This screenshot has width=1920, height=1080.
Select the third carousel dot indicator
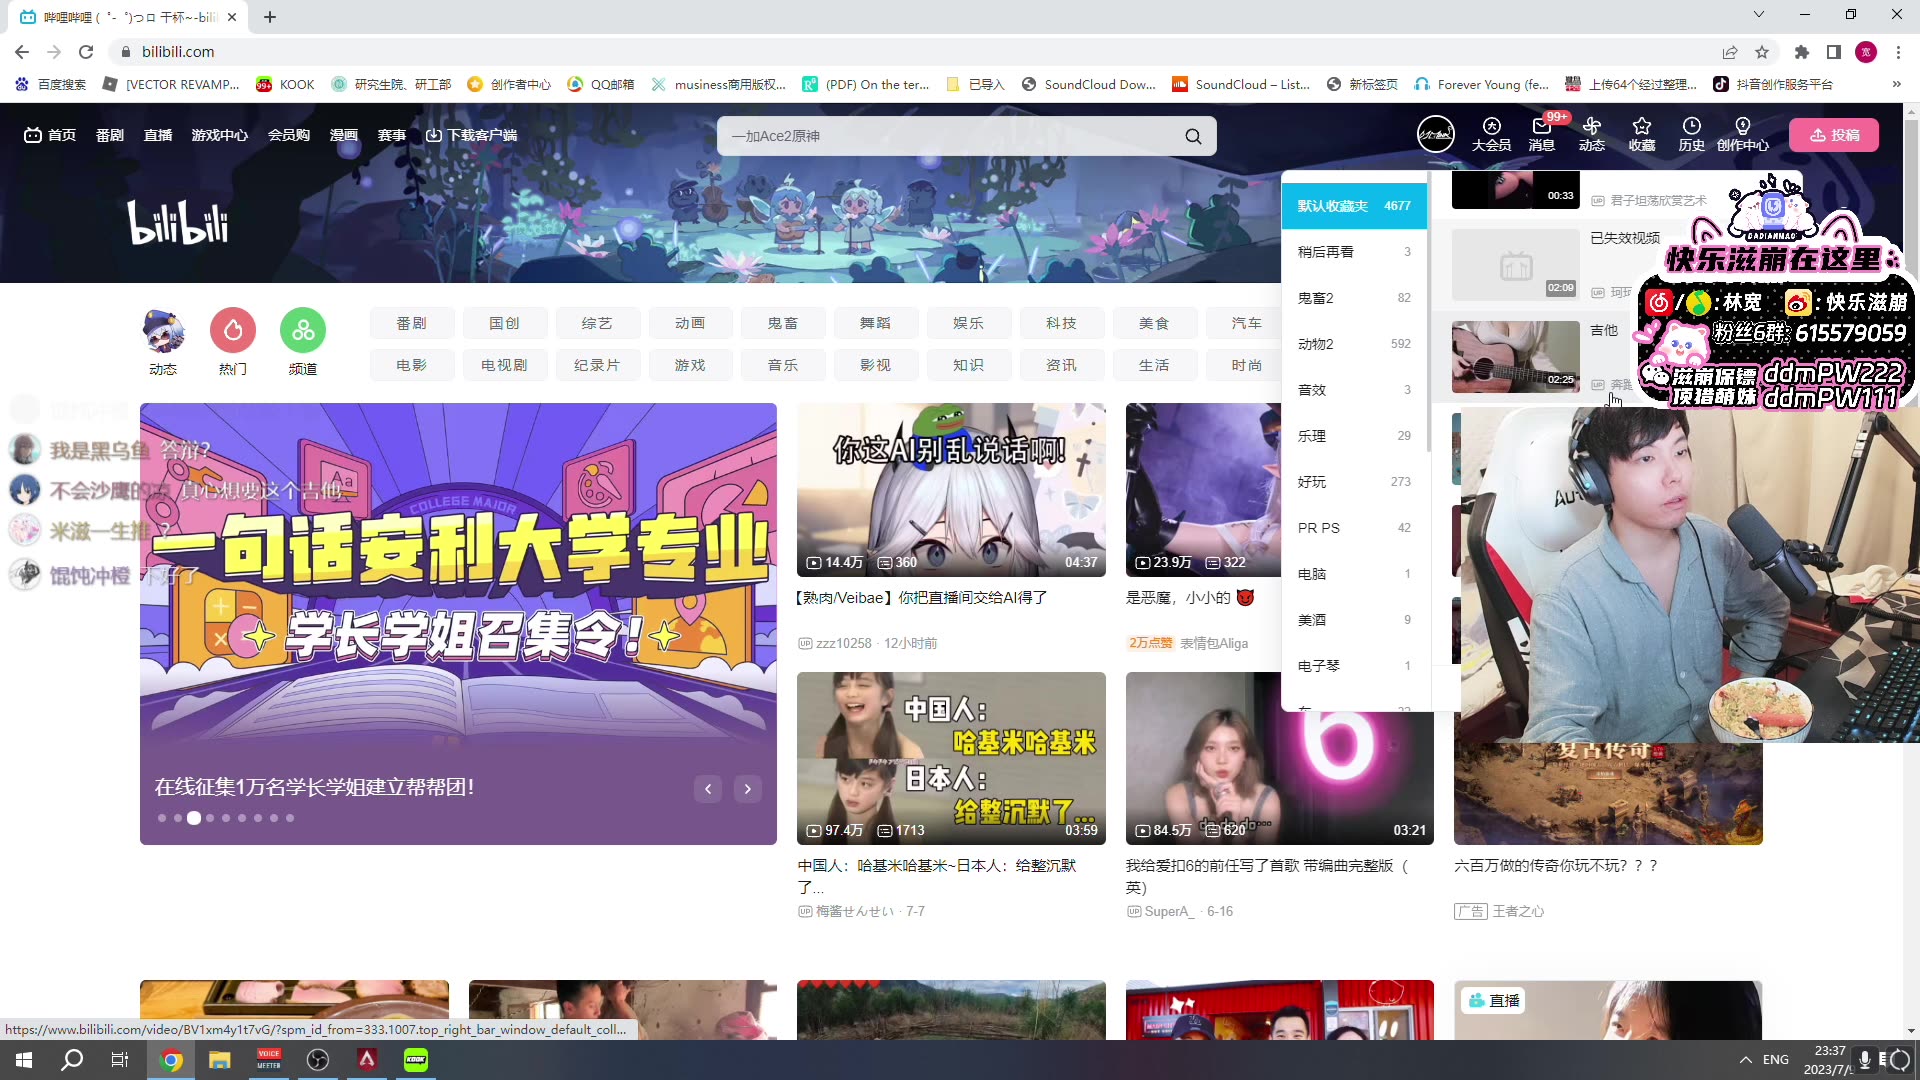194,818
